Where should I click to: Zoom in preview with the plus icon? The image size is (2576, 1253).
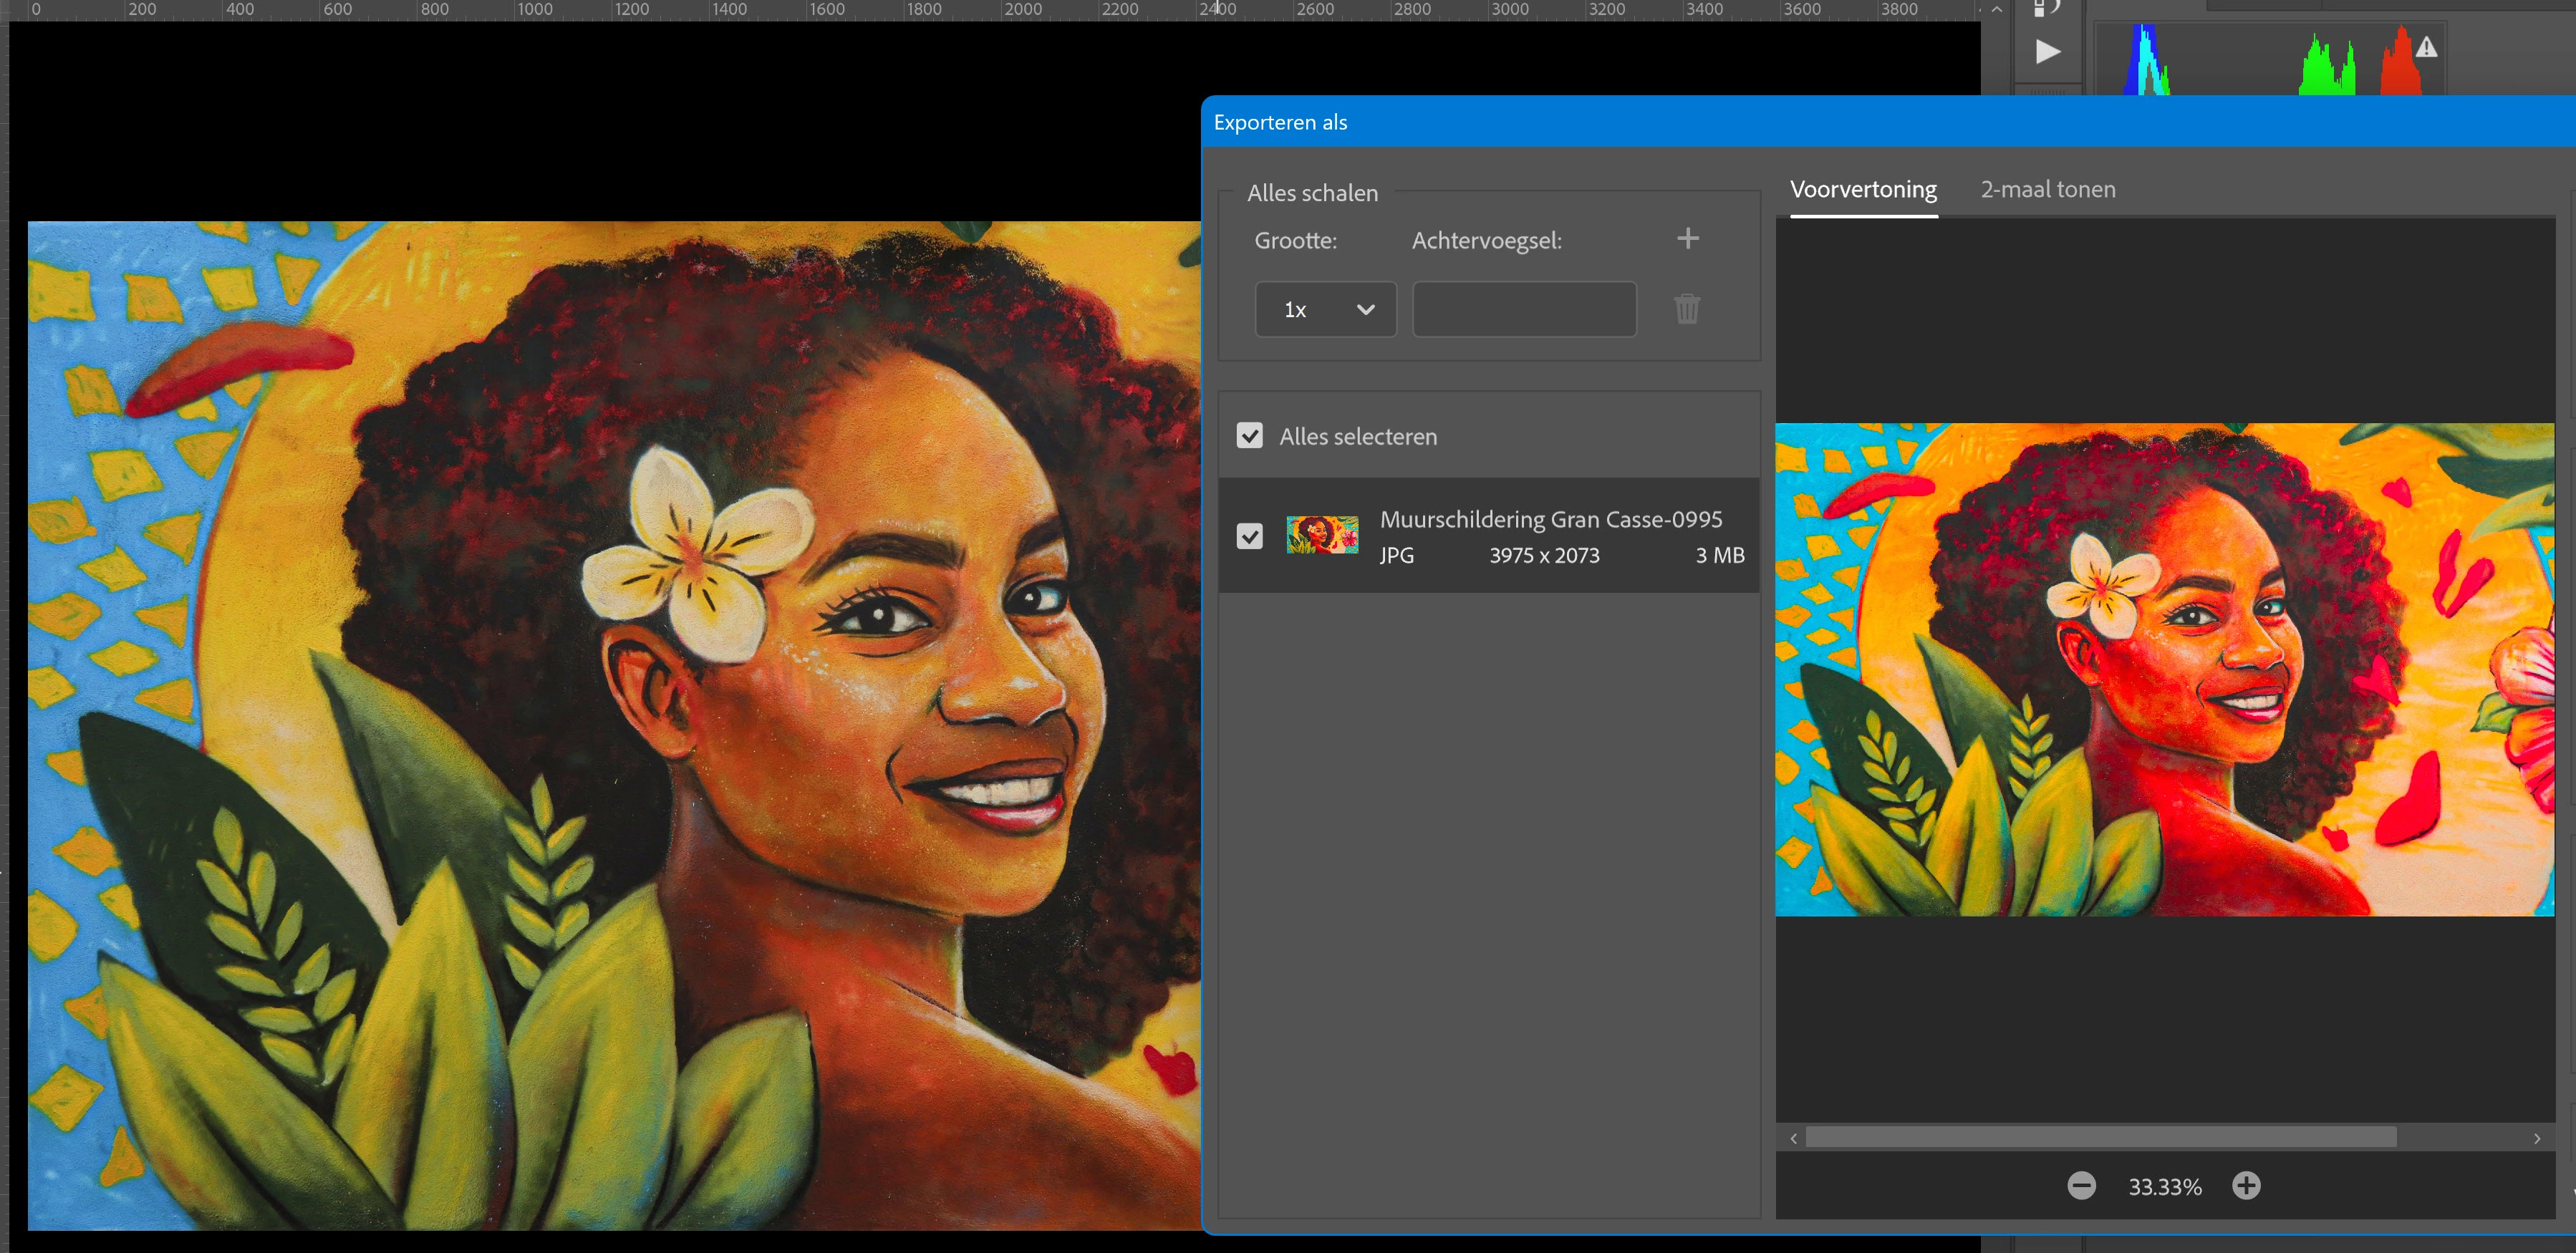coord(2246,1186)
